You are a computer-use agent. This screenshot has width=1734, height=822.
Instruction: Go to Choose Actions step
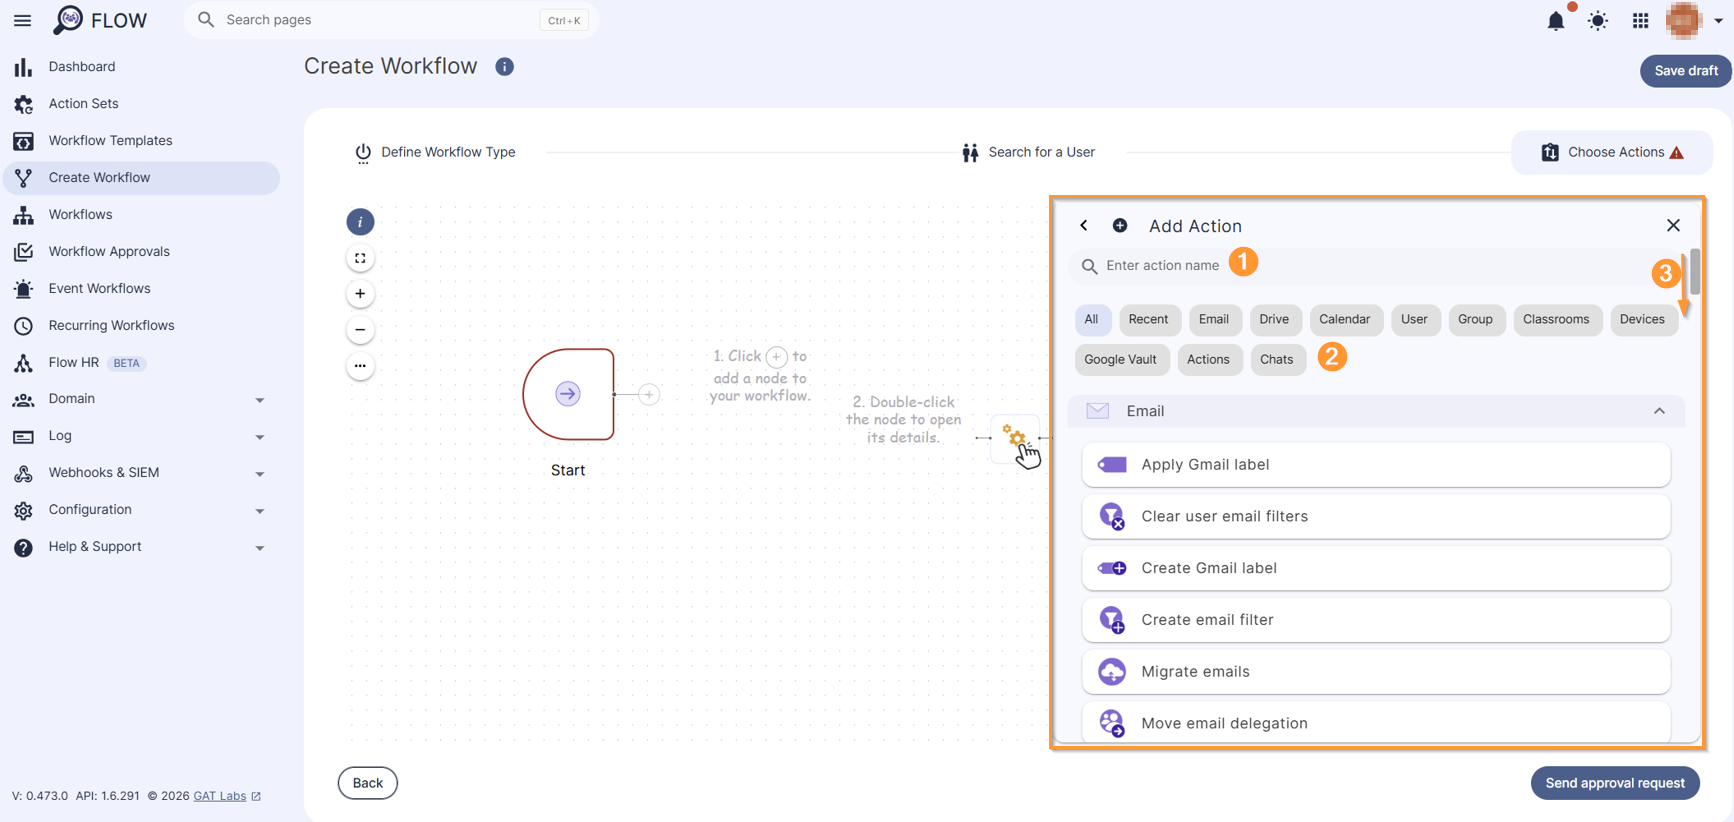[1612, 153]
